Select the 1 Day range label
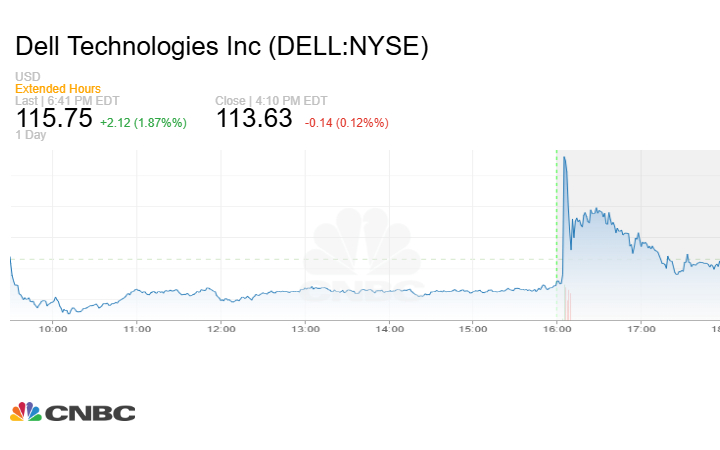Image resolution: width=720 pixels, height=450 pixels. (31, 135)
